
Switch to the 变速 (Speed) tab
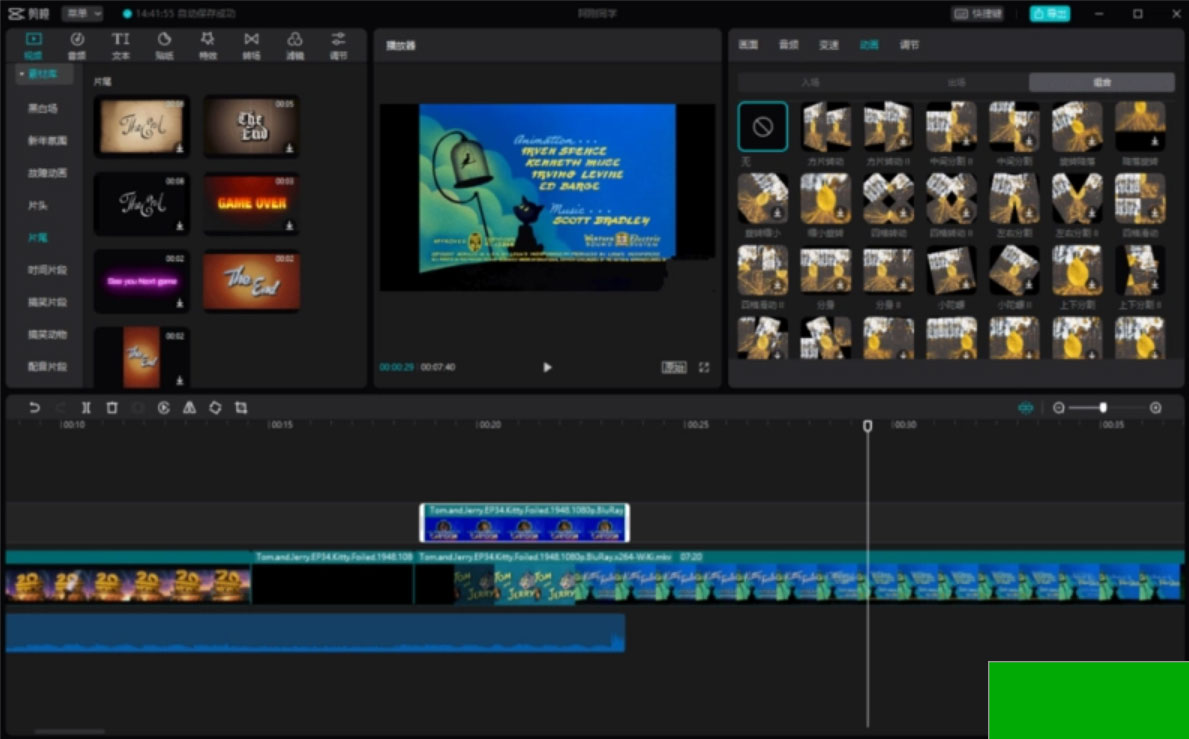[829, 45]
